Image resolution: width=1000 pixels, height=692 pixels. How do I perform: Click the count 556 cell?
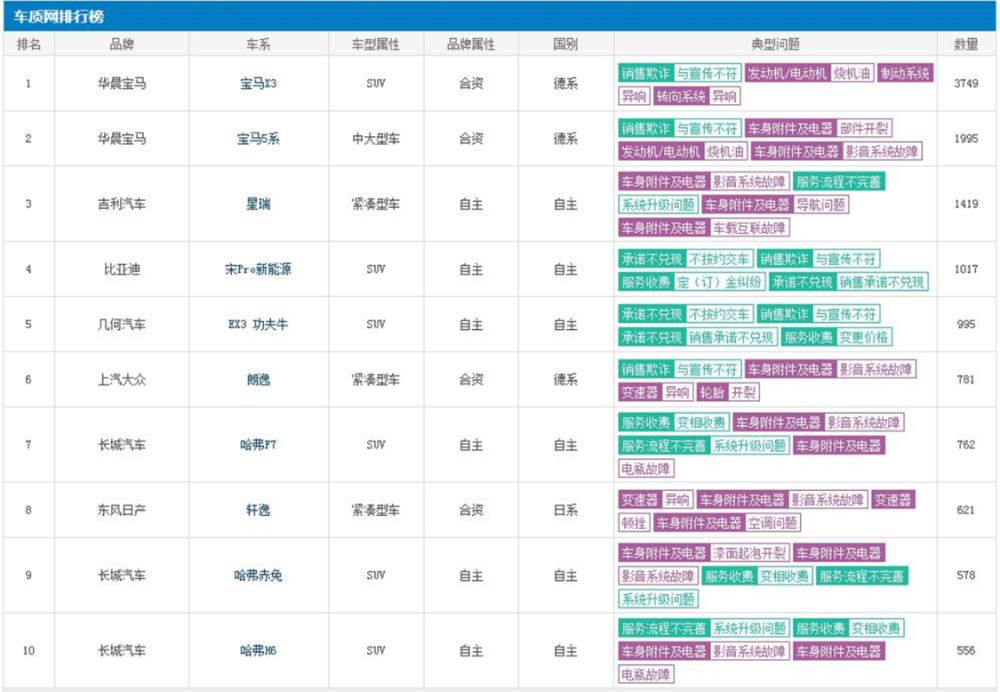pyautogui.click(x=966, y=651)
